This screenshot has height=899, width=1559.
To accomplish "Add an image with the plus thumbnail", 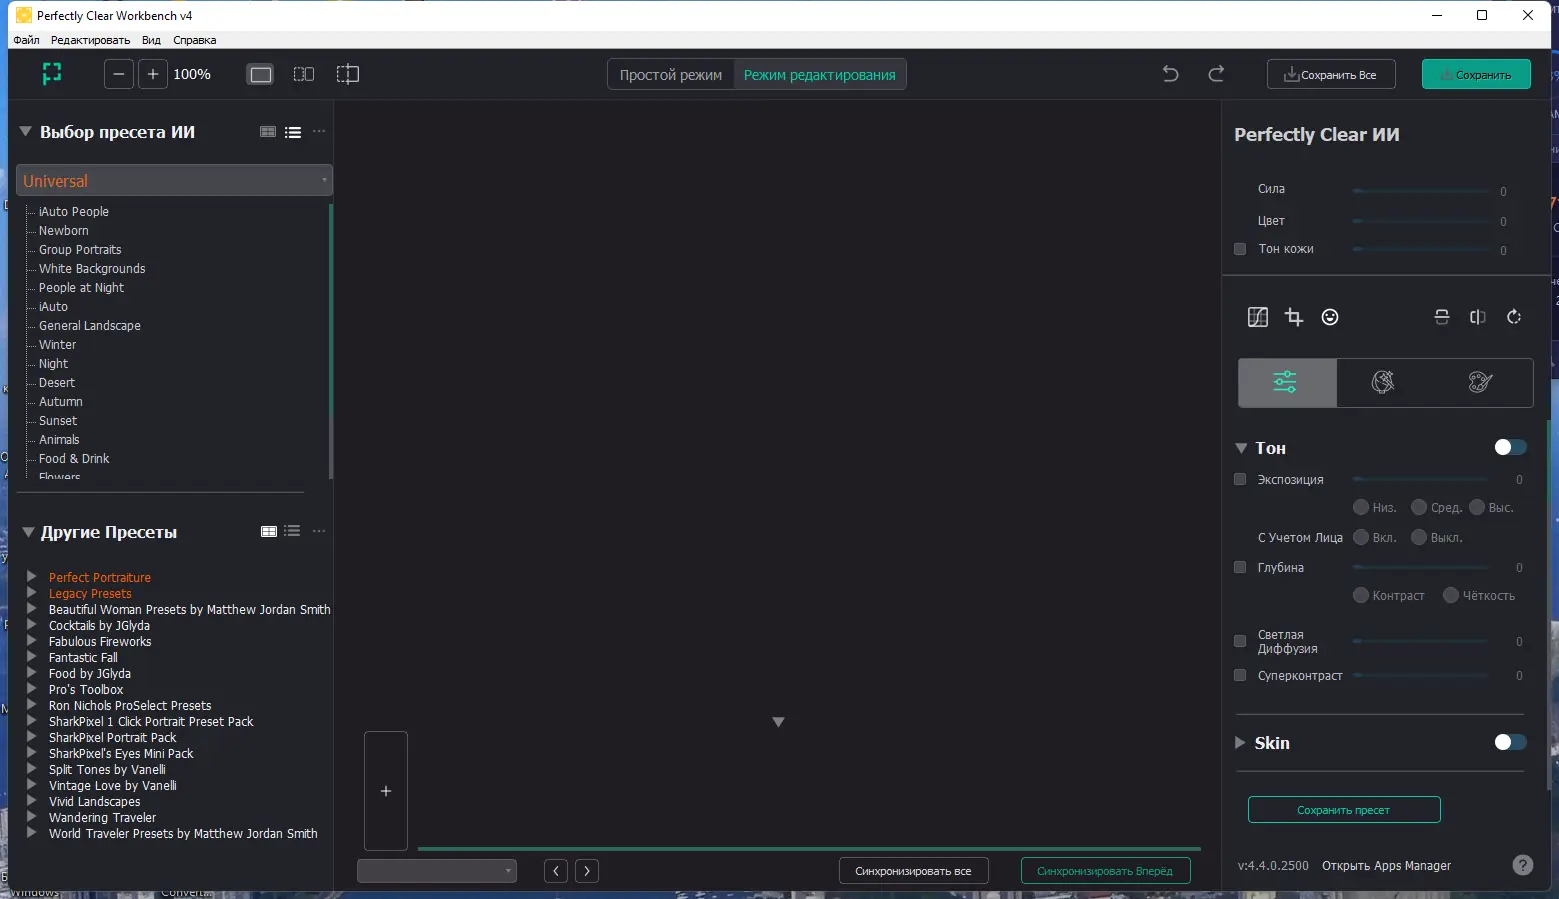I will click(386, 791).
